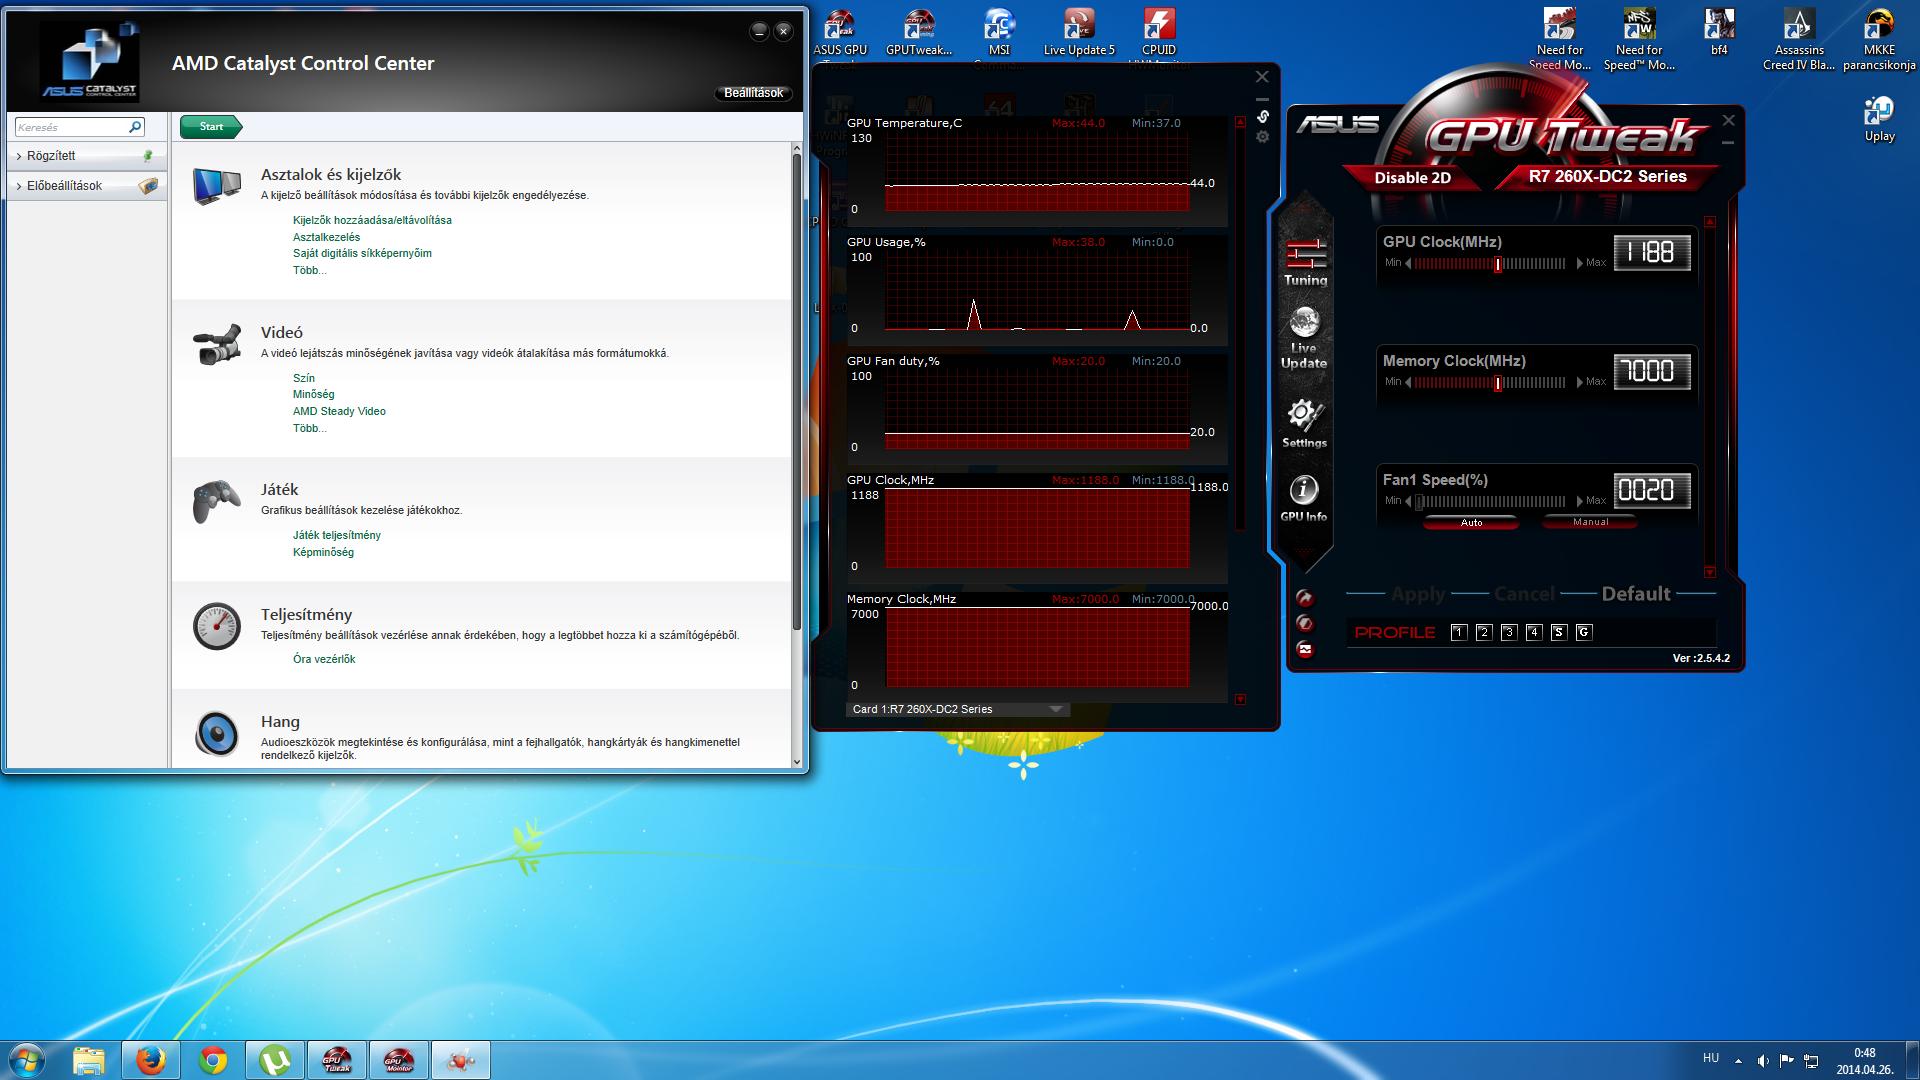Click Catalyst content scrollbar down arrow

(797, 761)
